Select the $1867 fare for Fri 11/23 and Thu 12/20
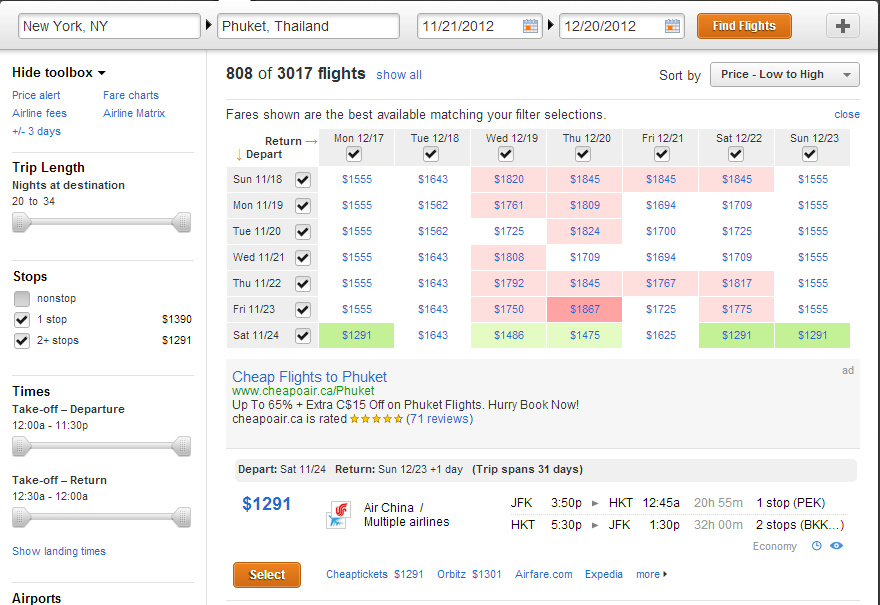This screenshot has height=605, width=880. coord(584,309)
